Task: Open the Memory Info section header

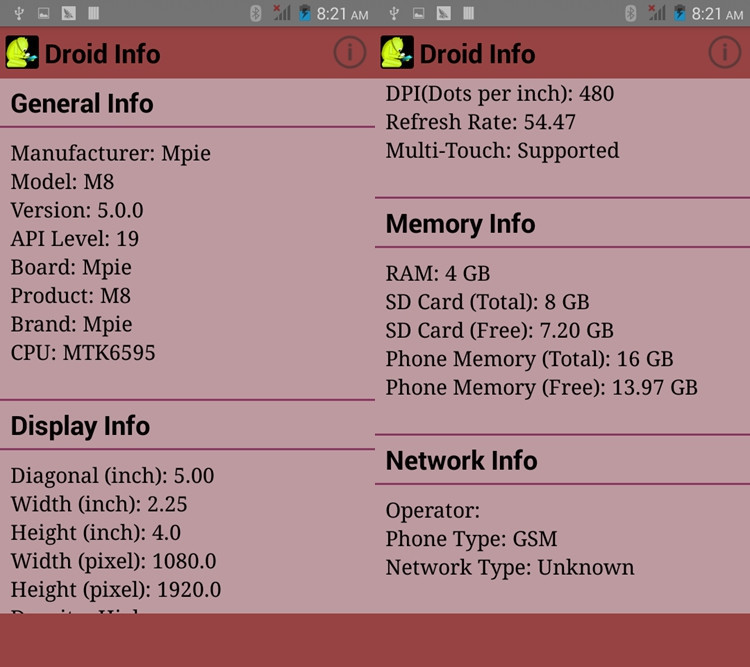Action: [x=461, y=224]
